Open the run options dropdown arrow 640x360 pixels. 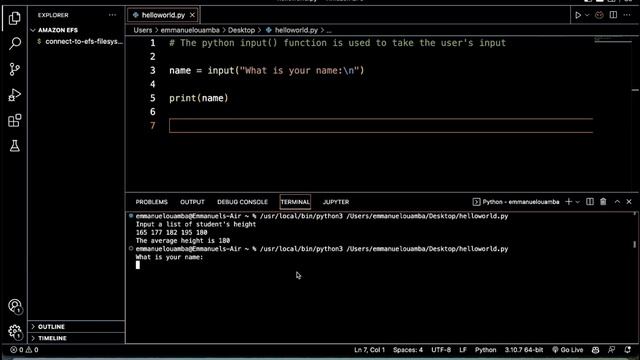click(587, 15)
